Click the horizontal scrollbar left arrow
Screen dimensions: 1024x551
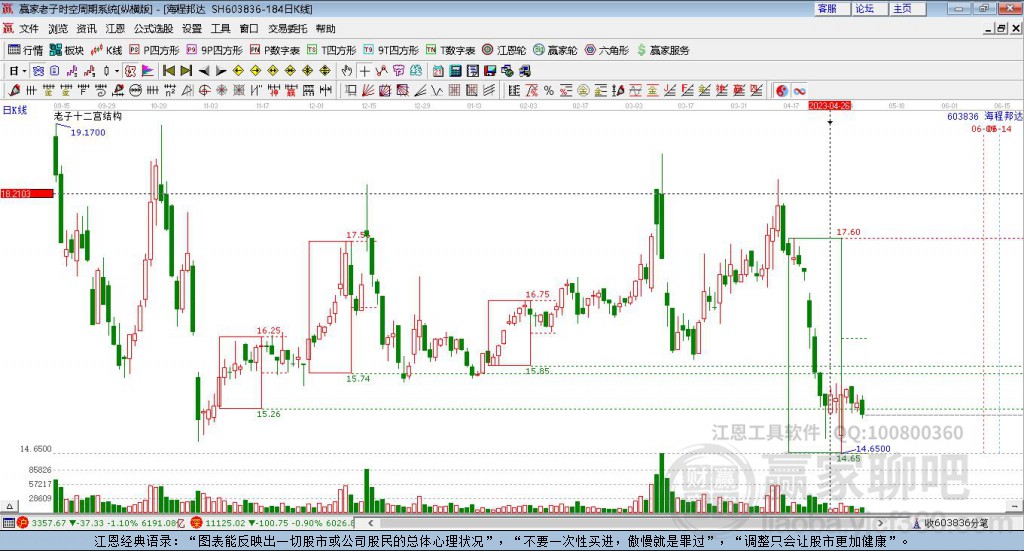coord(370,523)
